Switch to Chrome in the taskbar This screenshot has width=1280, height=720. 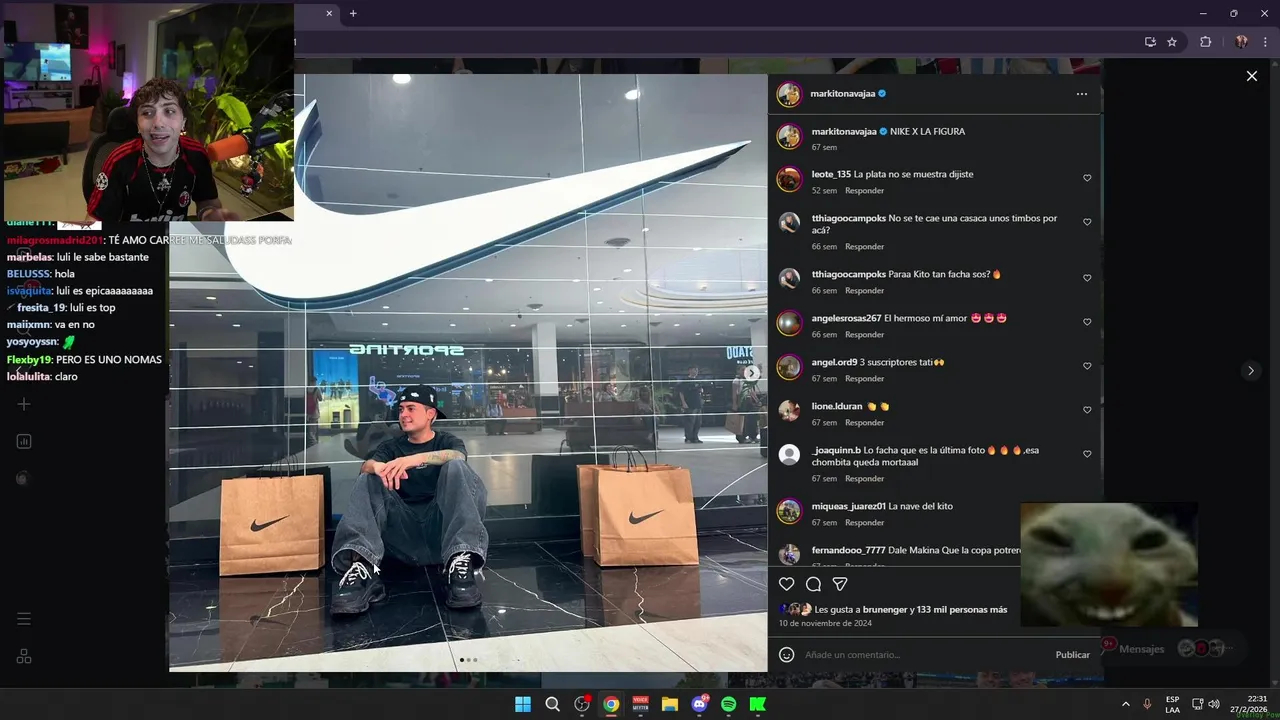(x=611, y=704)
